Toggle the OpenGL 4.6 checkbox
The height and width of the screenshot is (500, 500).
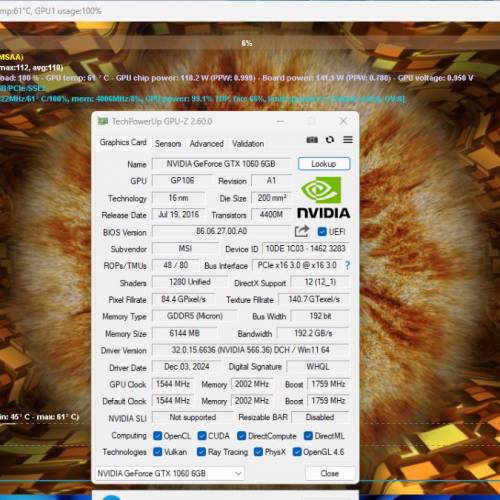(297, 452)
